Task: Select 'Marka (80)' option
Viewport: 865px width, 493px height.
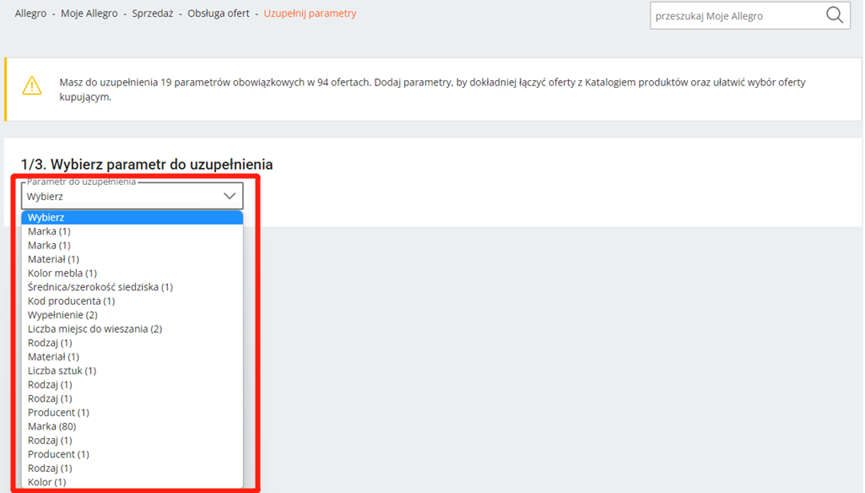Action: [x=132, y=426]
